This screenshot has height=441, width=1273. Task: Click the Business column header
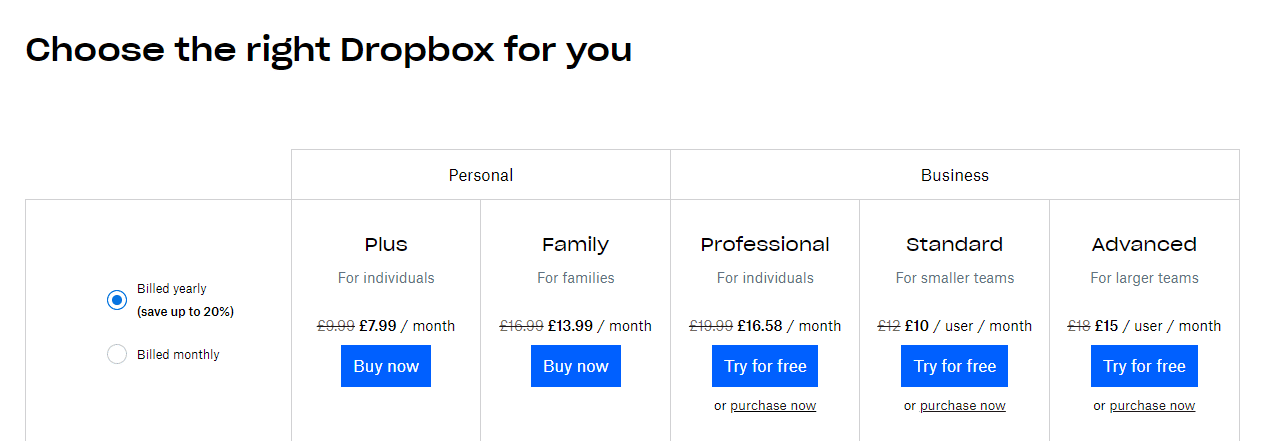[955, 175]
